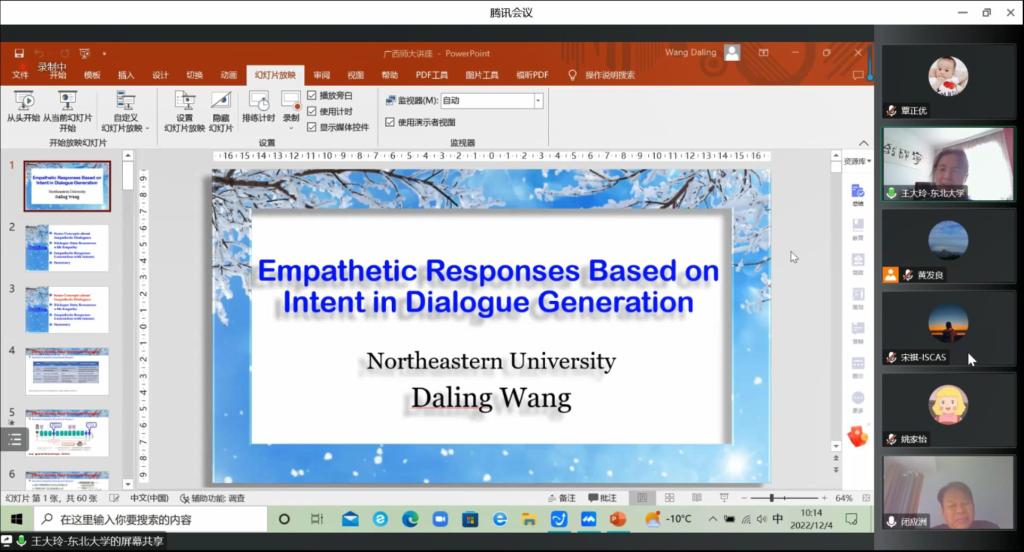Click the 宋祺-ISCAS participant tile in Tencent Meeting

pyautogui.click(x=948, y=328)
